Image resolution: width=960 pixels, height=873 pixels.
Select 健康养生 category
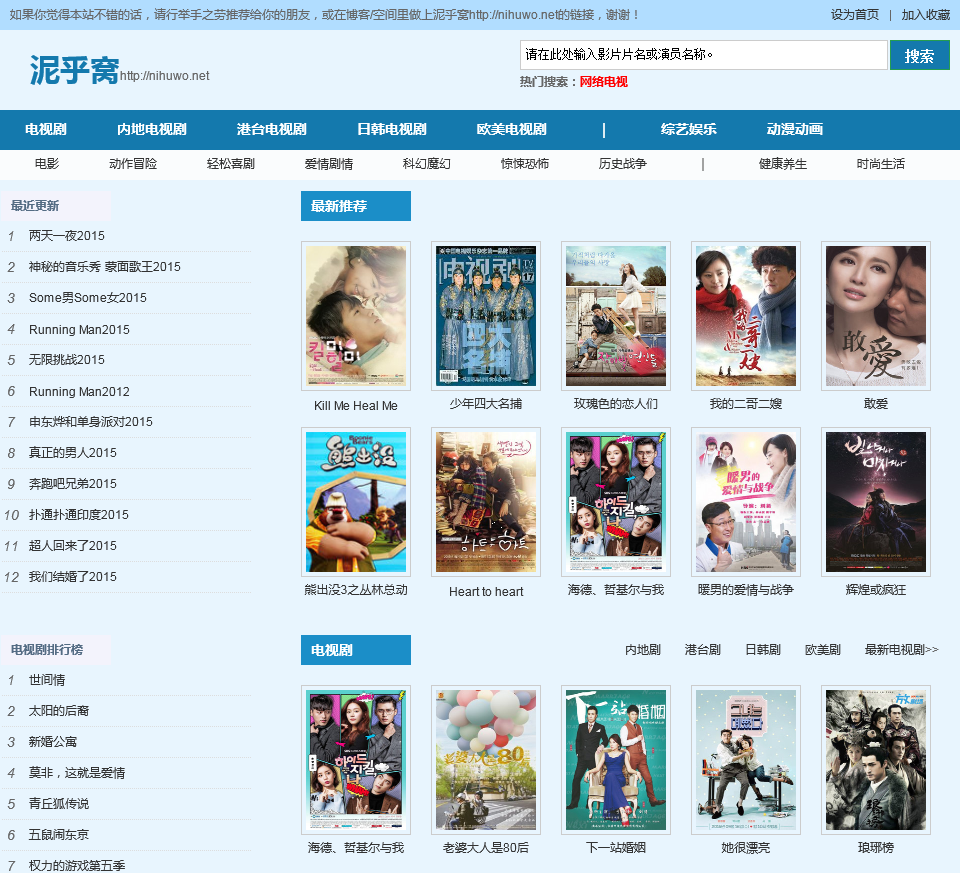[x=782, y=163]
